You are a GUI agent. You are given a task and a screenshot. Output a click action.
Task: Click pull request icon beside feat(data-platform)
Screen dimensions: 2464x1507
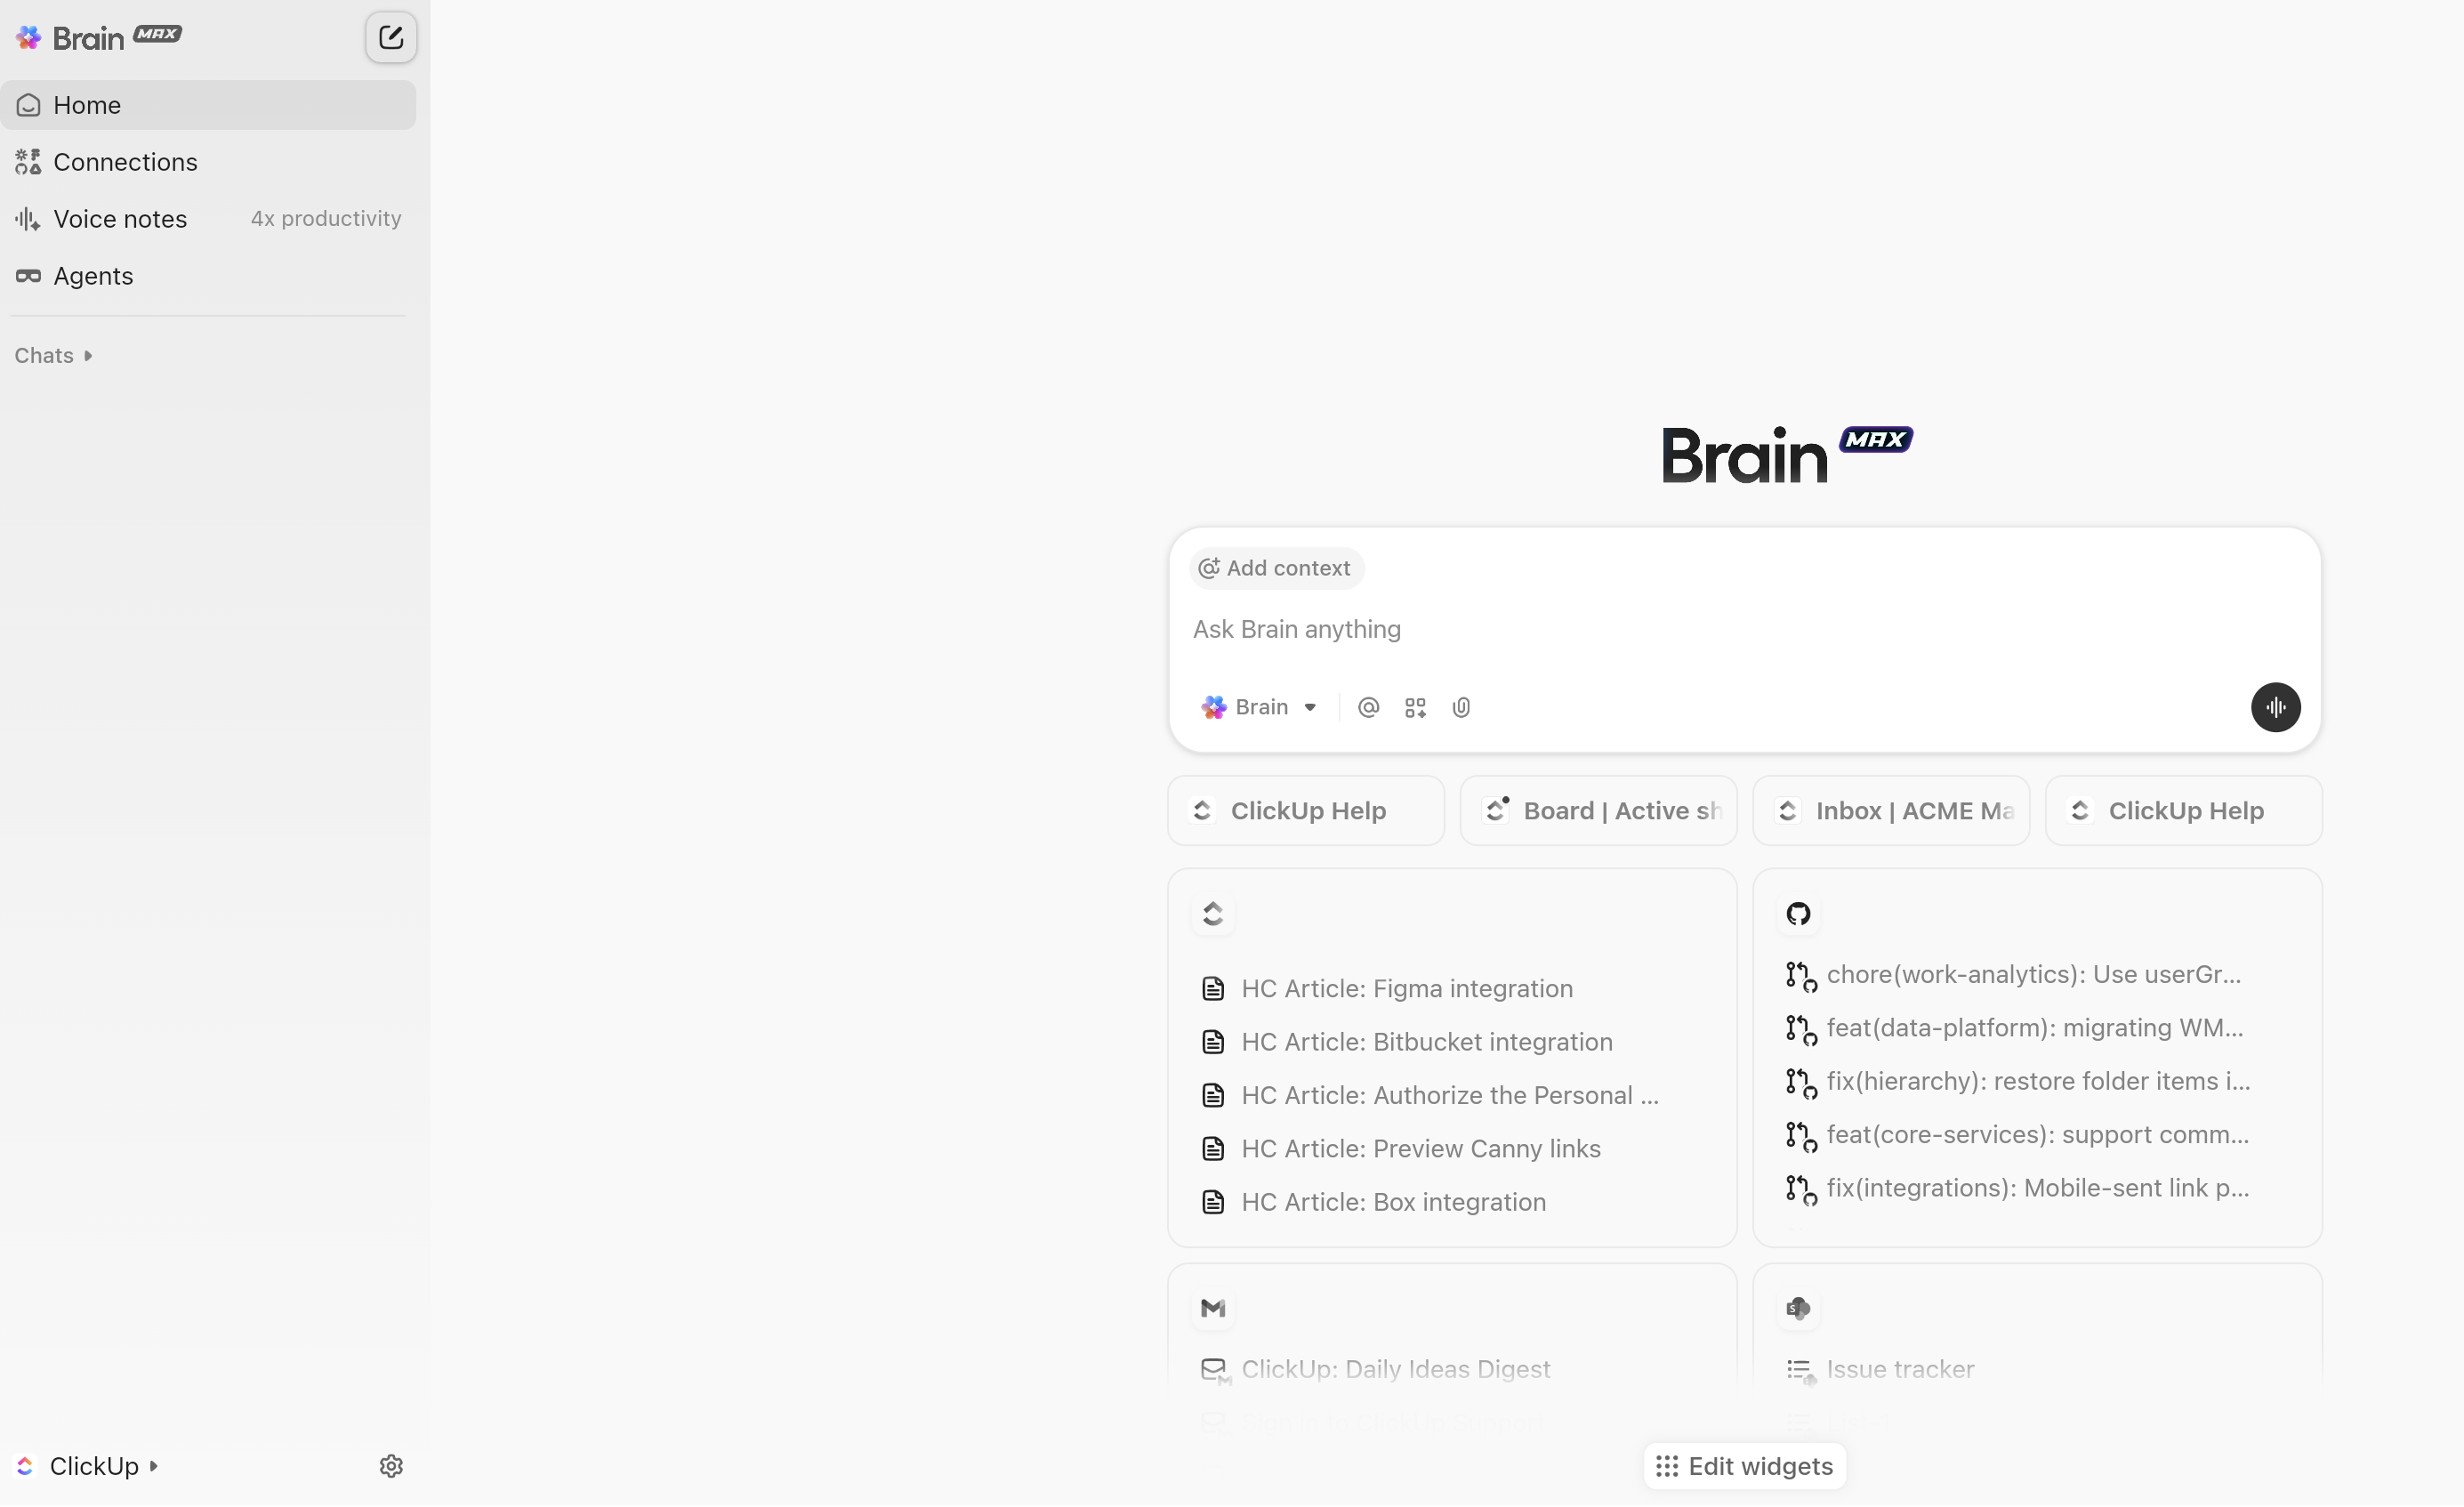click(x=1800, y=1030)
